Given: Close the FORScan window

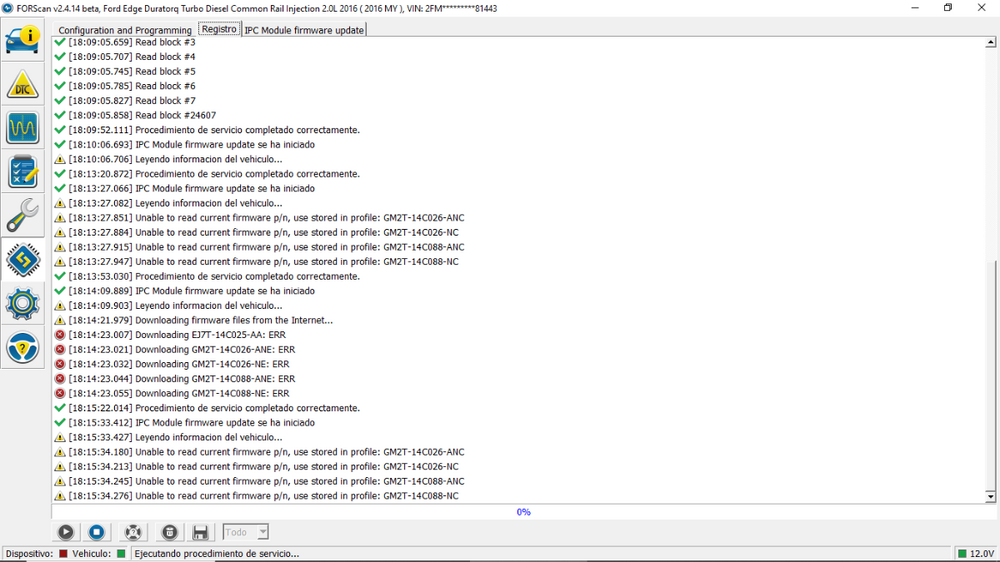Looking at the screenshot, I should point(982,8).
